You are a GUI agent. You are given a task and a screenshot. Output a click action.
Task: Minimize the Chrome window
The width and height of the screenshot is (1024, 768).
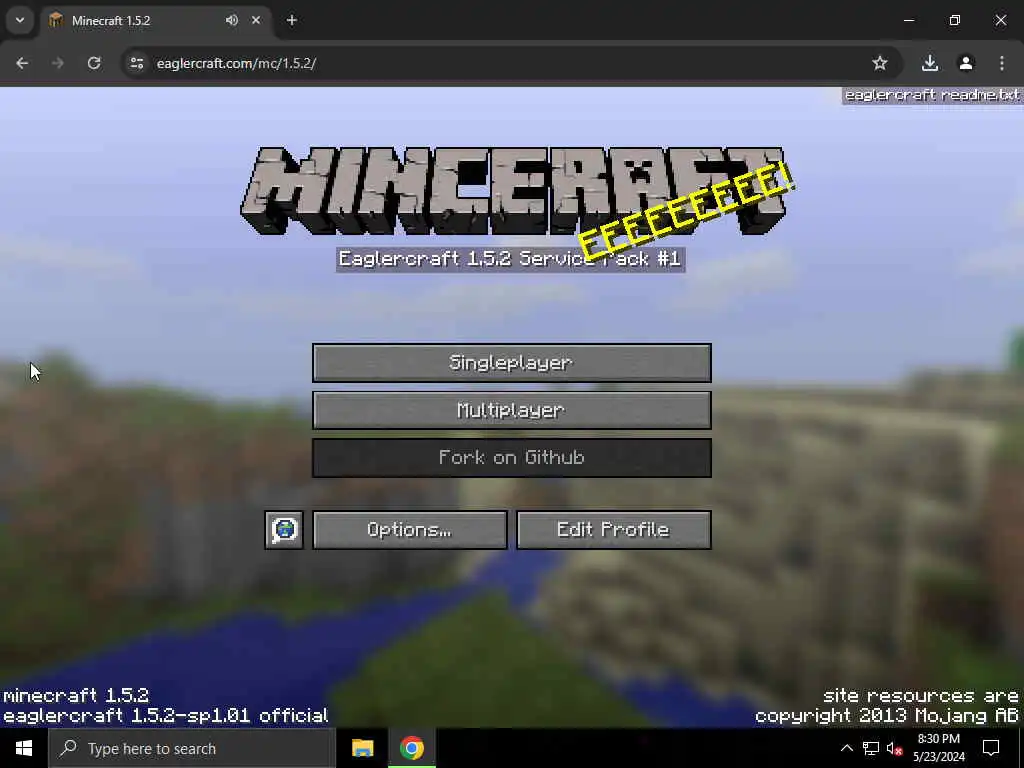click(908, 20)
